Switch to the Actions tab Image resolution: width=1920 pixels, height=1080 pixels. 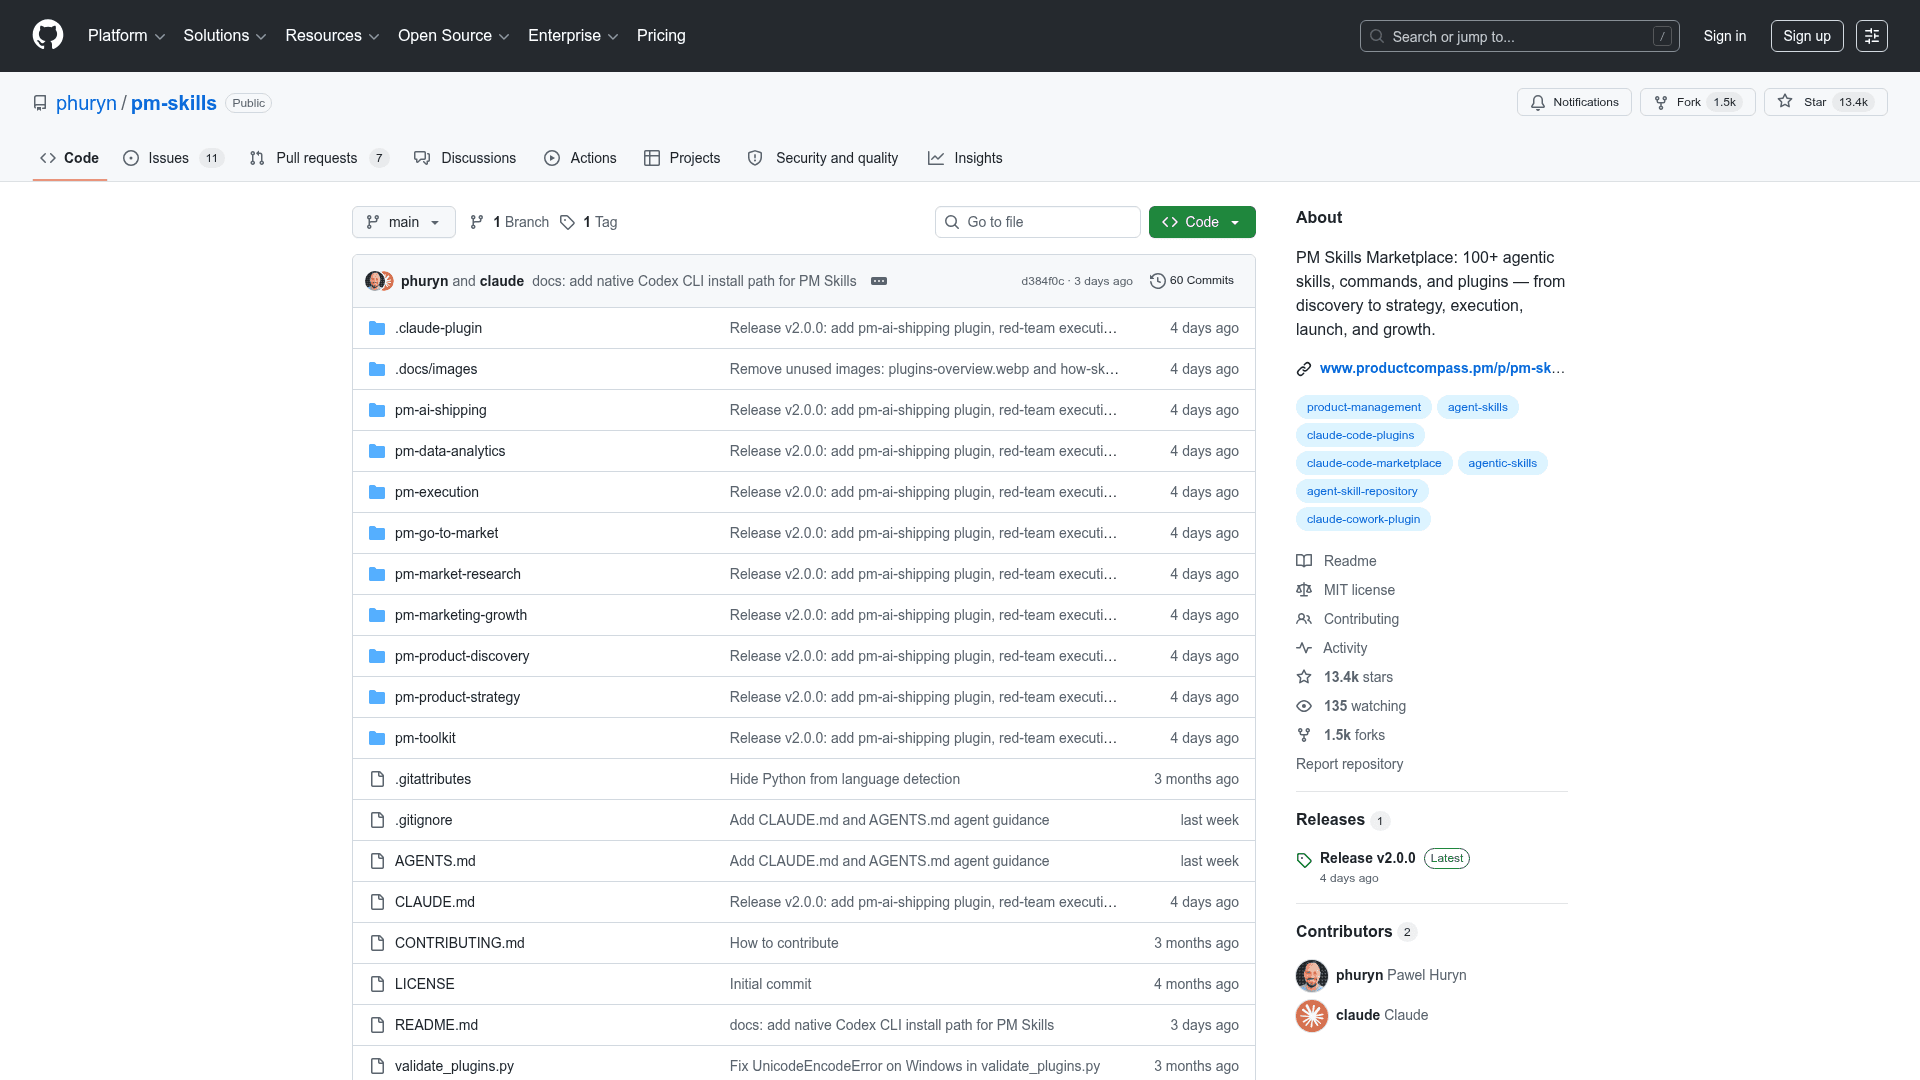pyautogui.click(x=580, y=158)
